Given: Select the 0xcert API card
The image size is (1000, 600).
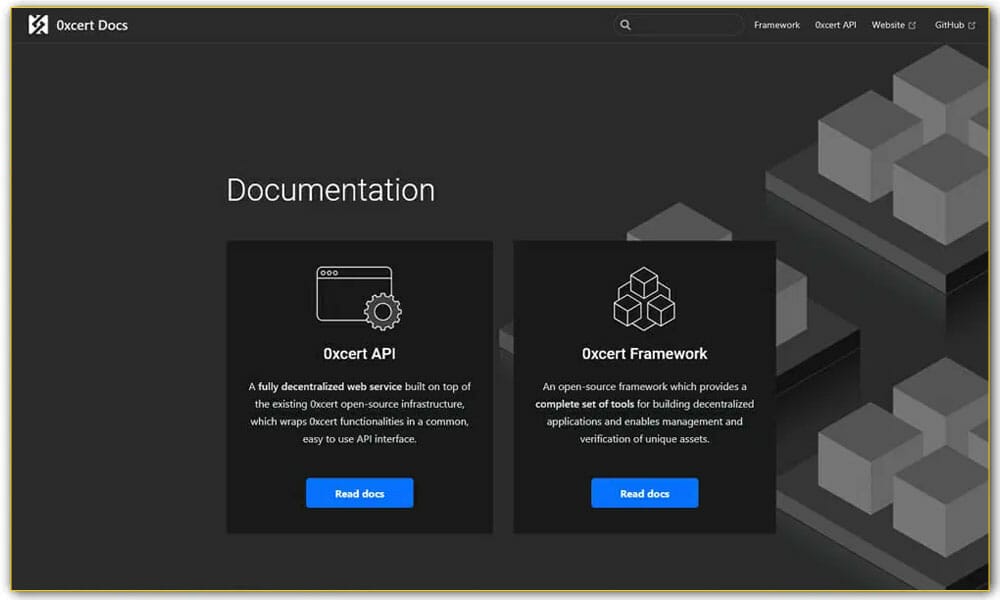Looking at the screenshot, I should [359, 385].
